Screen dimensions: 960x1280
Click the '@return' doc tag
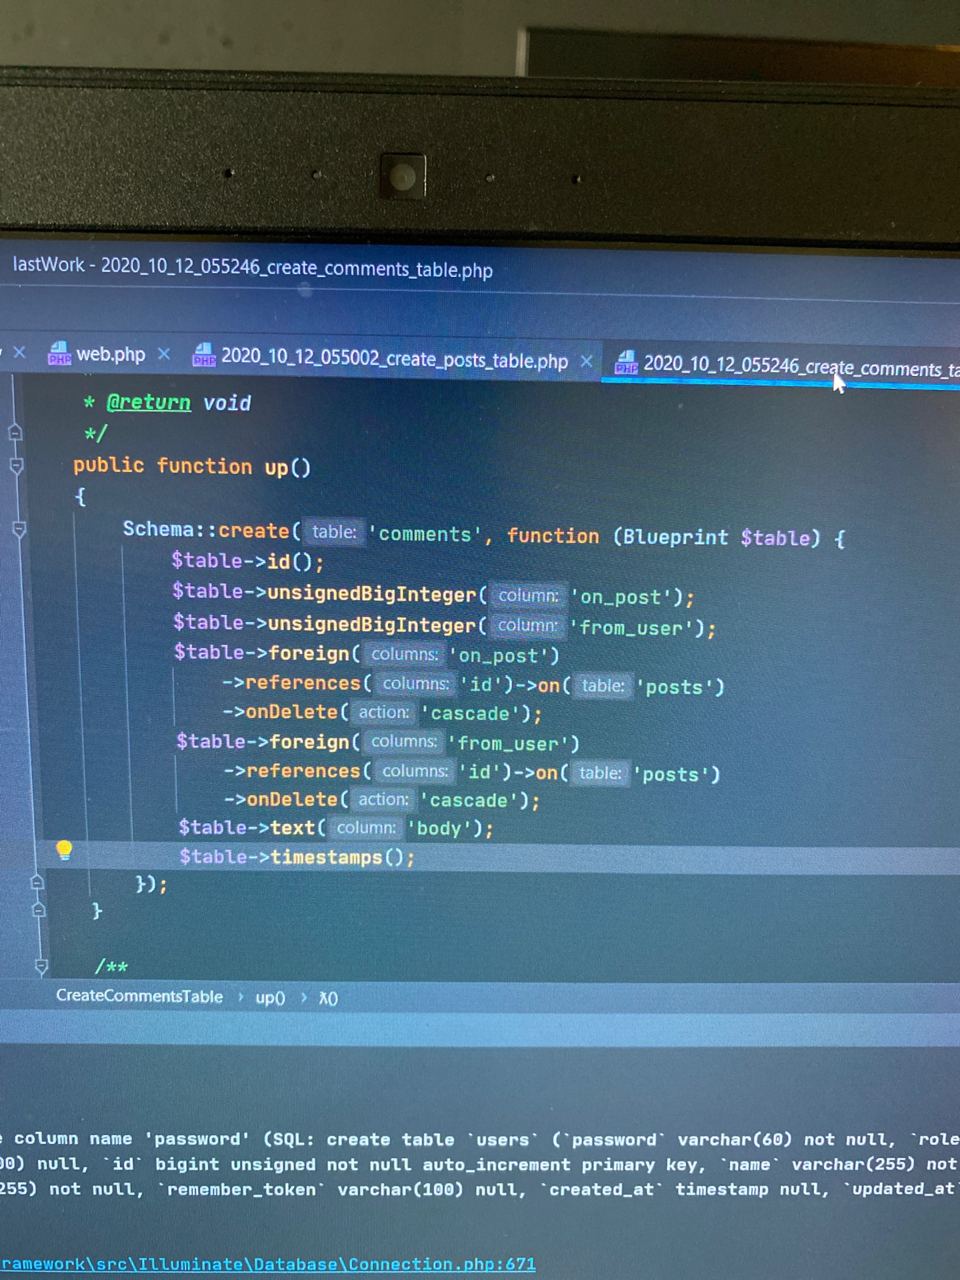coord(148,402)
